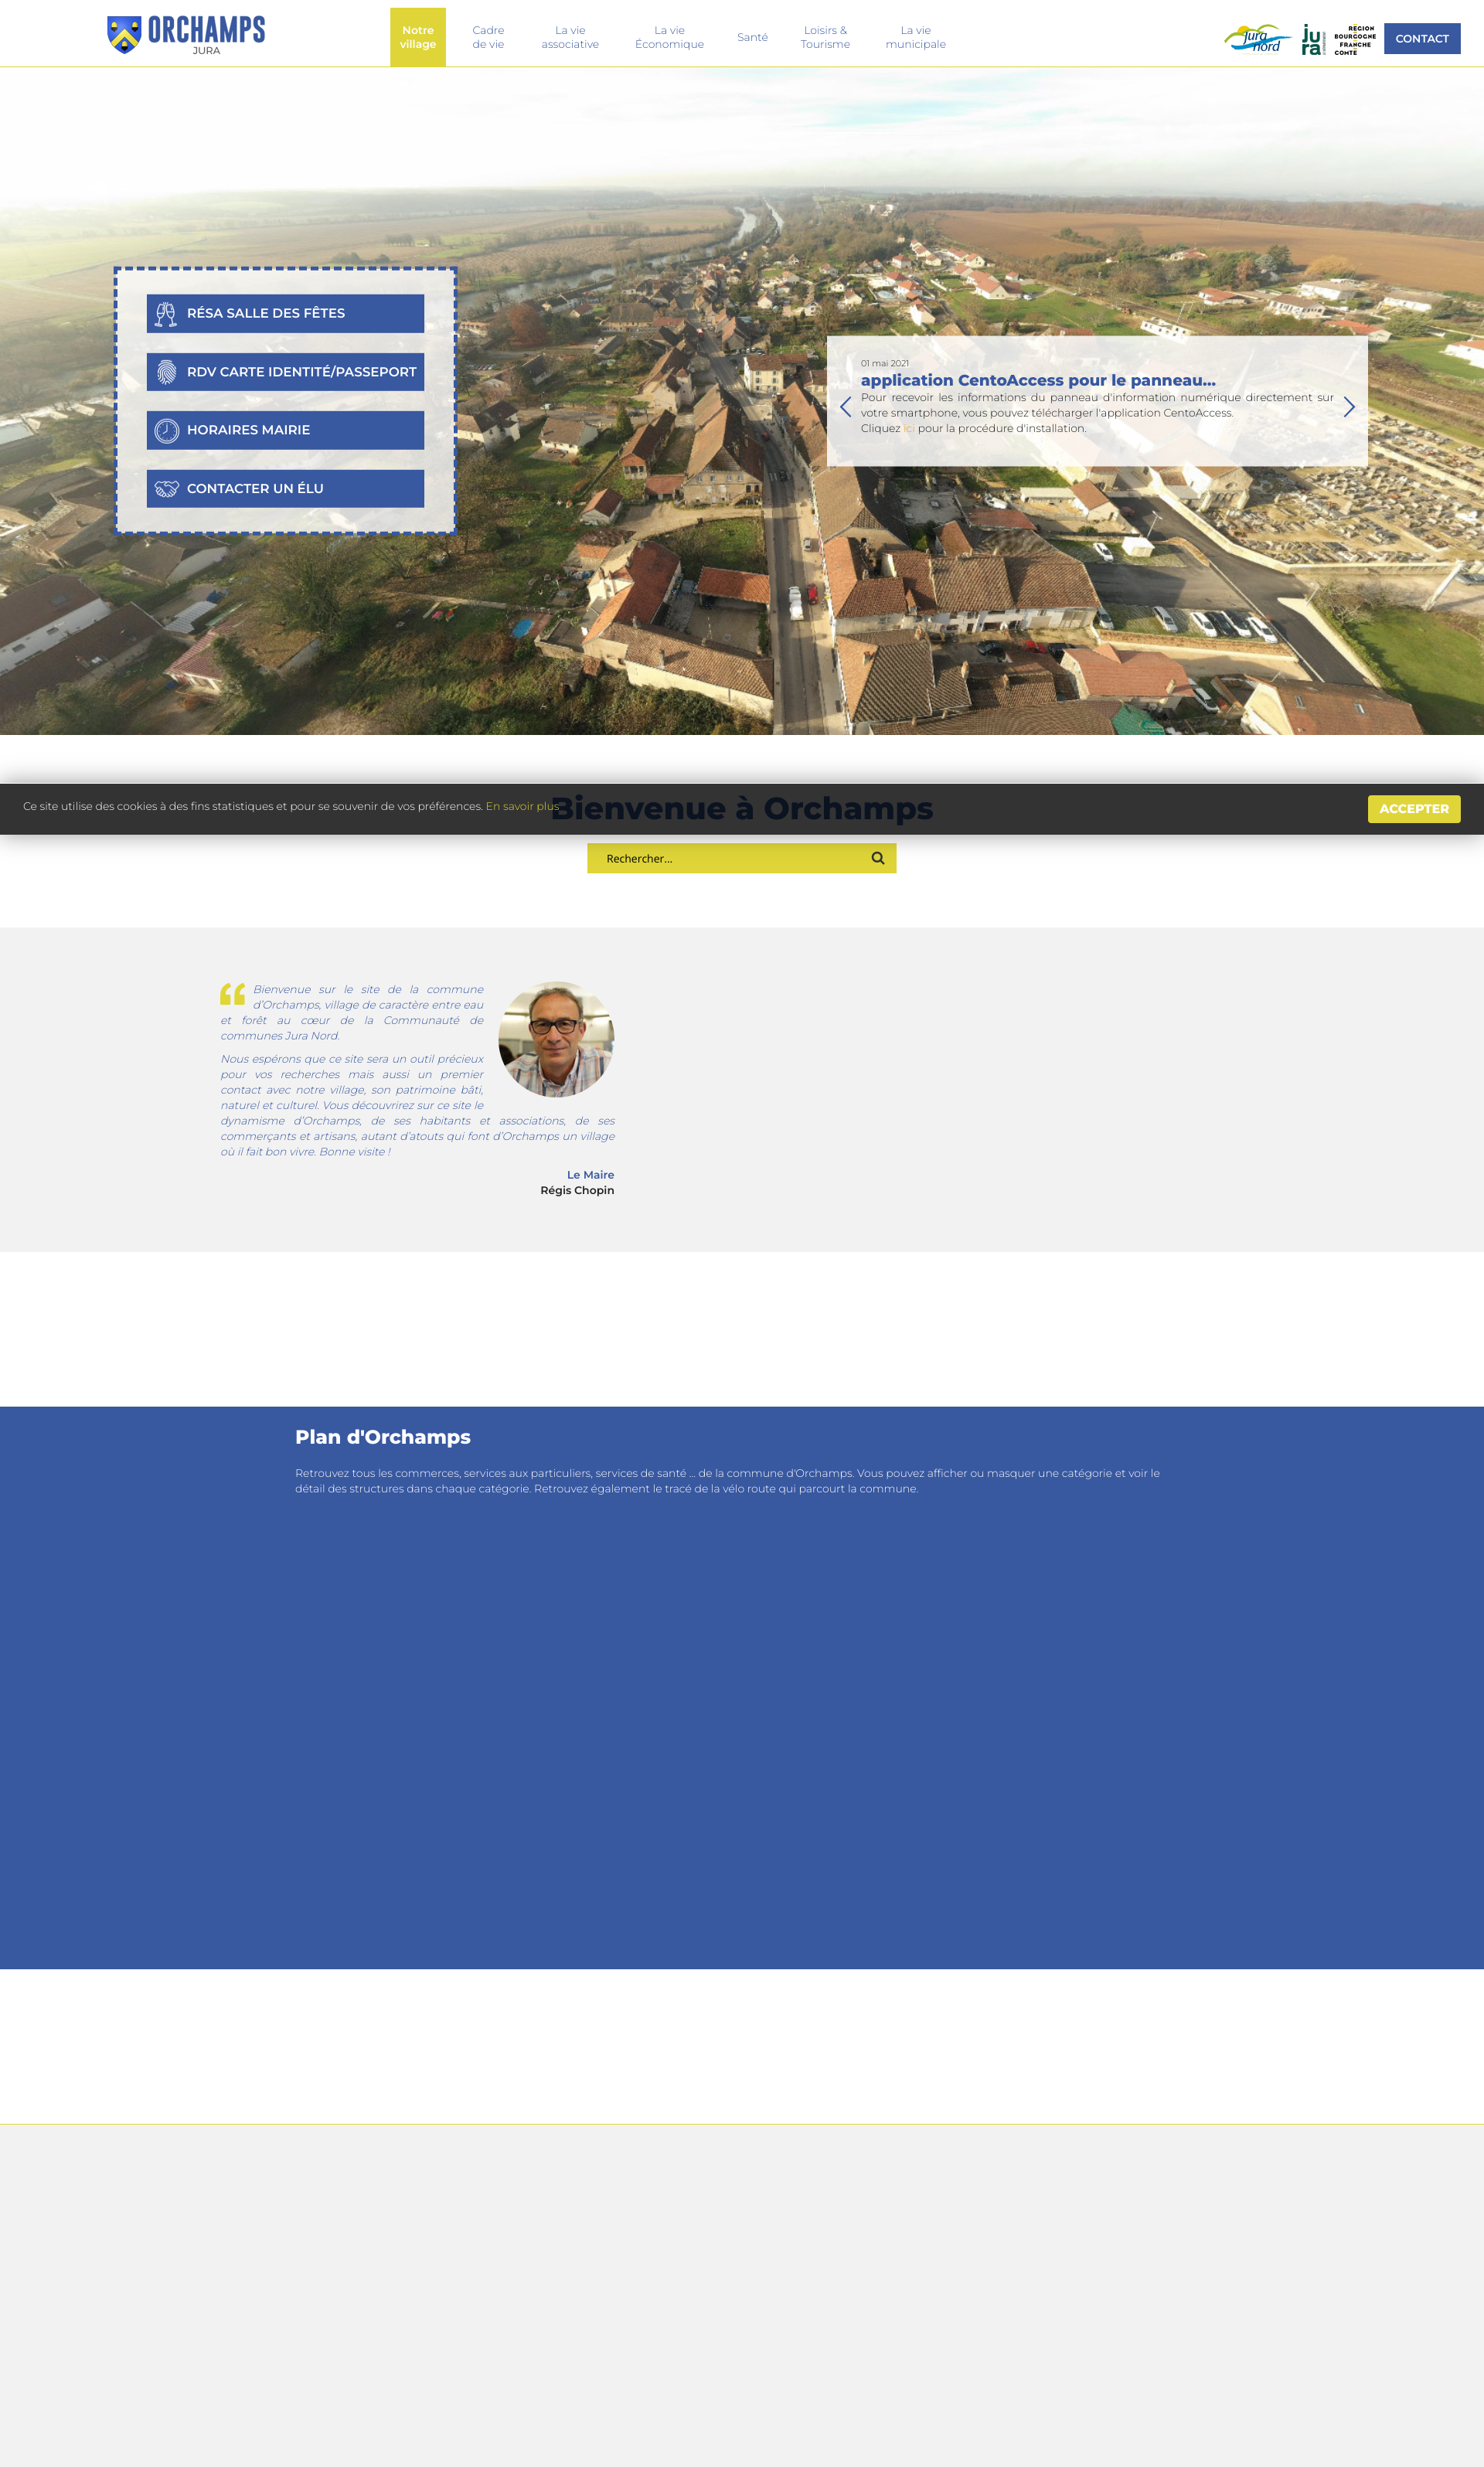
Task: Click the 'Le Maire' label
Action: 590,1175
